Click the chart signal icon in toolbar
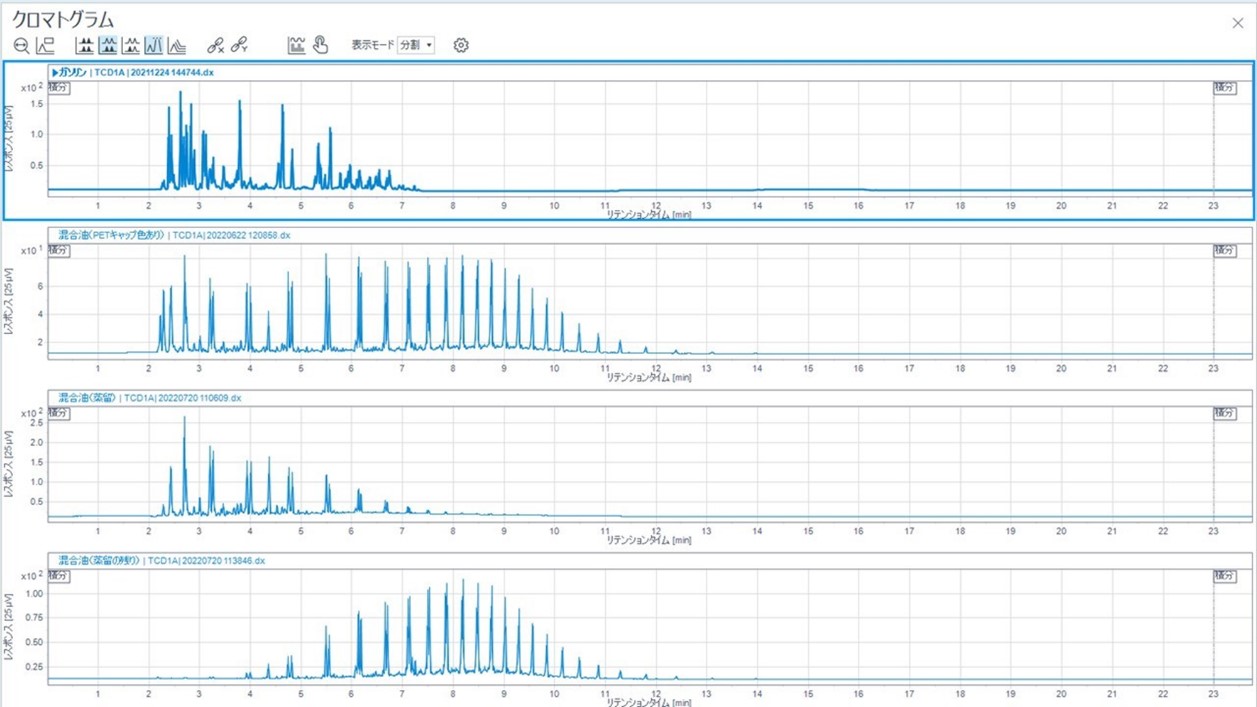1257x707 pixels. (297, 45)
